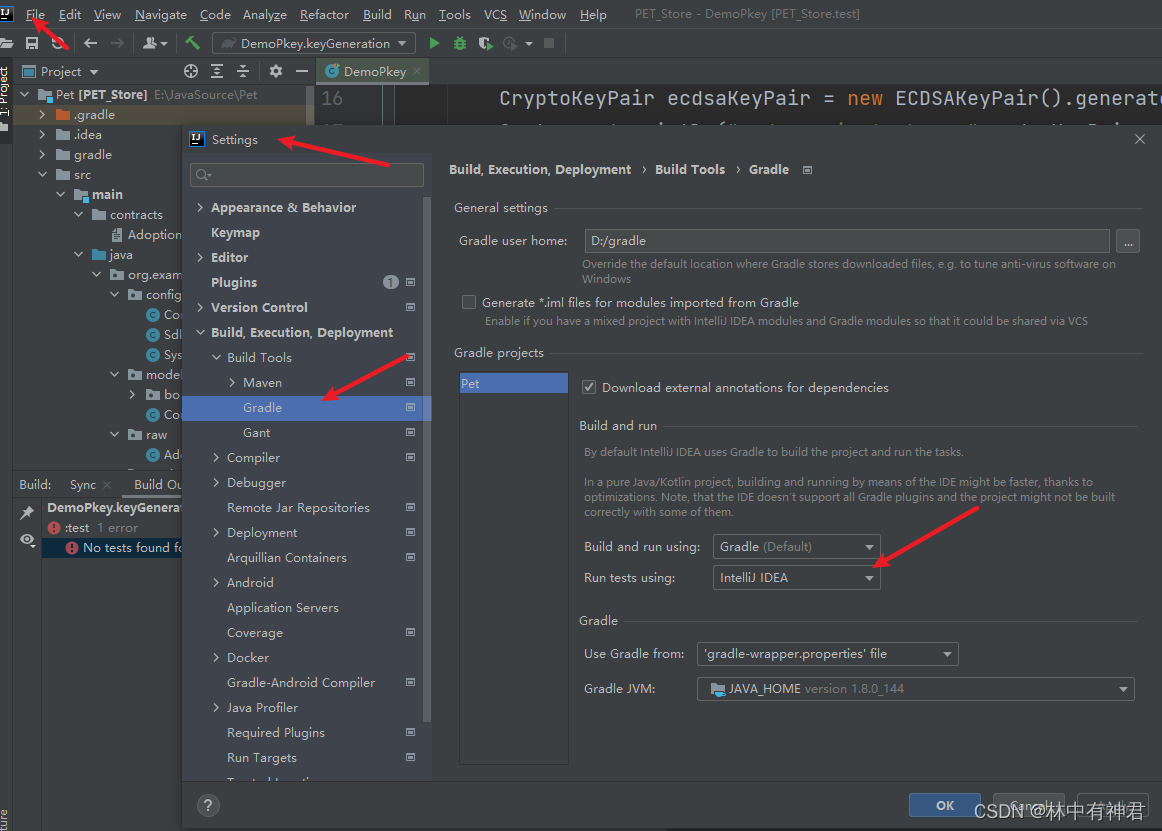Run DemoPkey.keyGeneration with green play icon

point(434,44)
